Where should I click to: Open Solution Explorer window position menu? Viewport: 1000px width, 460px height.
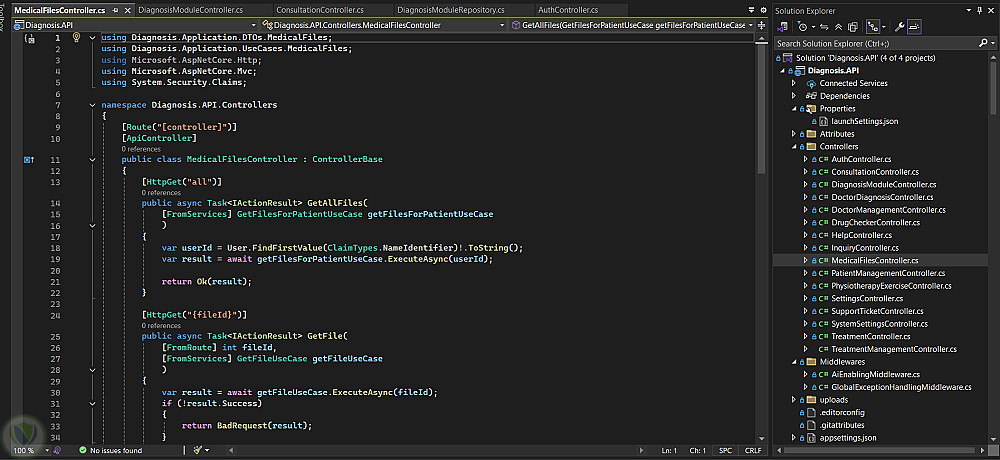click(969, 10)
